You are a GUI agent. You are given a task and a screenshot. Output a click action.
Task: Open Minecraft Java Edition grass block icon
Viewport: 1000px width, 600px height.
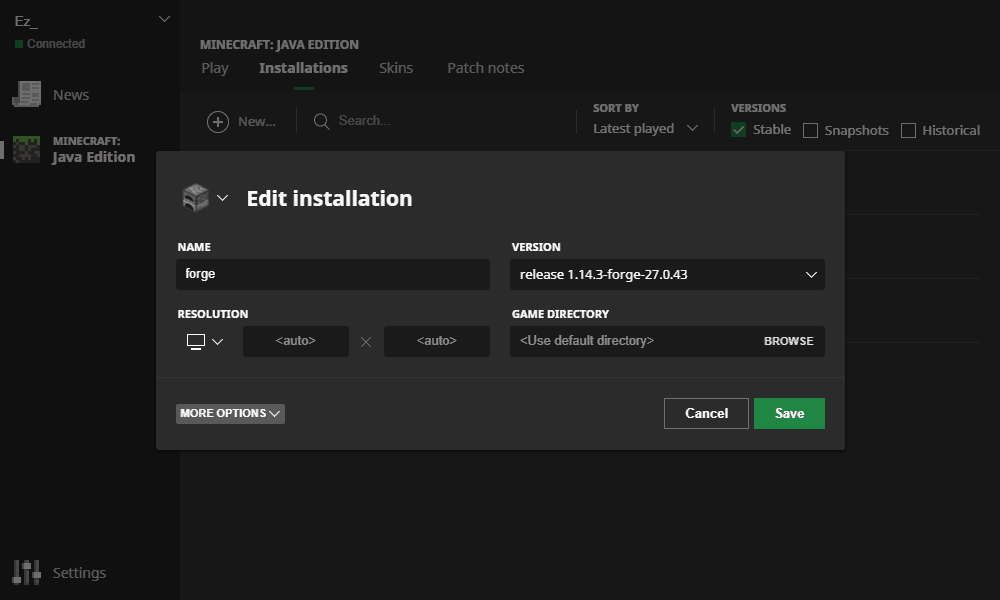click(x=27, y=149)
